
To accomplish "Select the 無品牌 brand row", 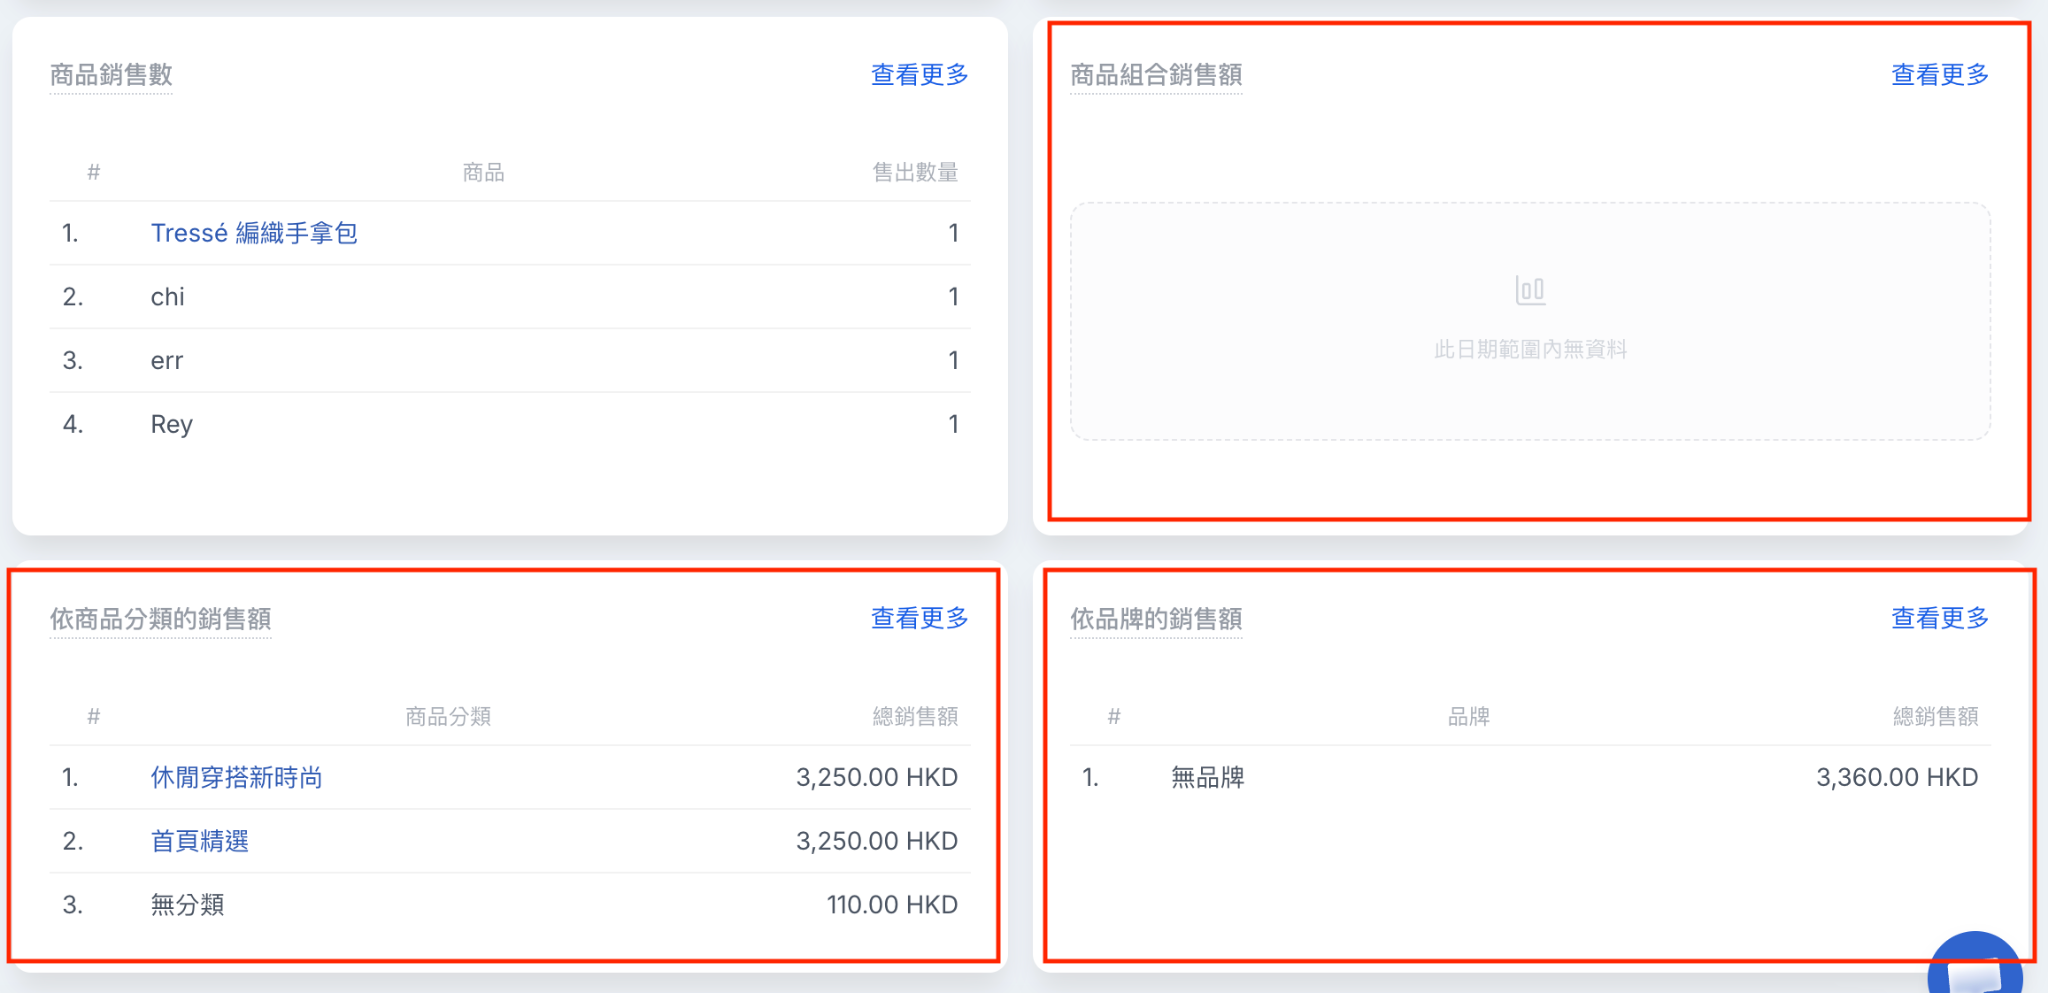I will click(x=1530, y=777).
